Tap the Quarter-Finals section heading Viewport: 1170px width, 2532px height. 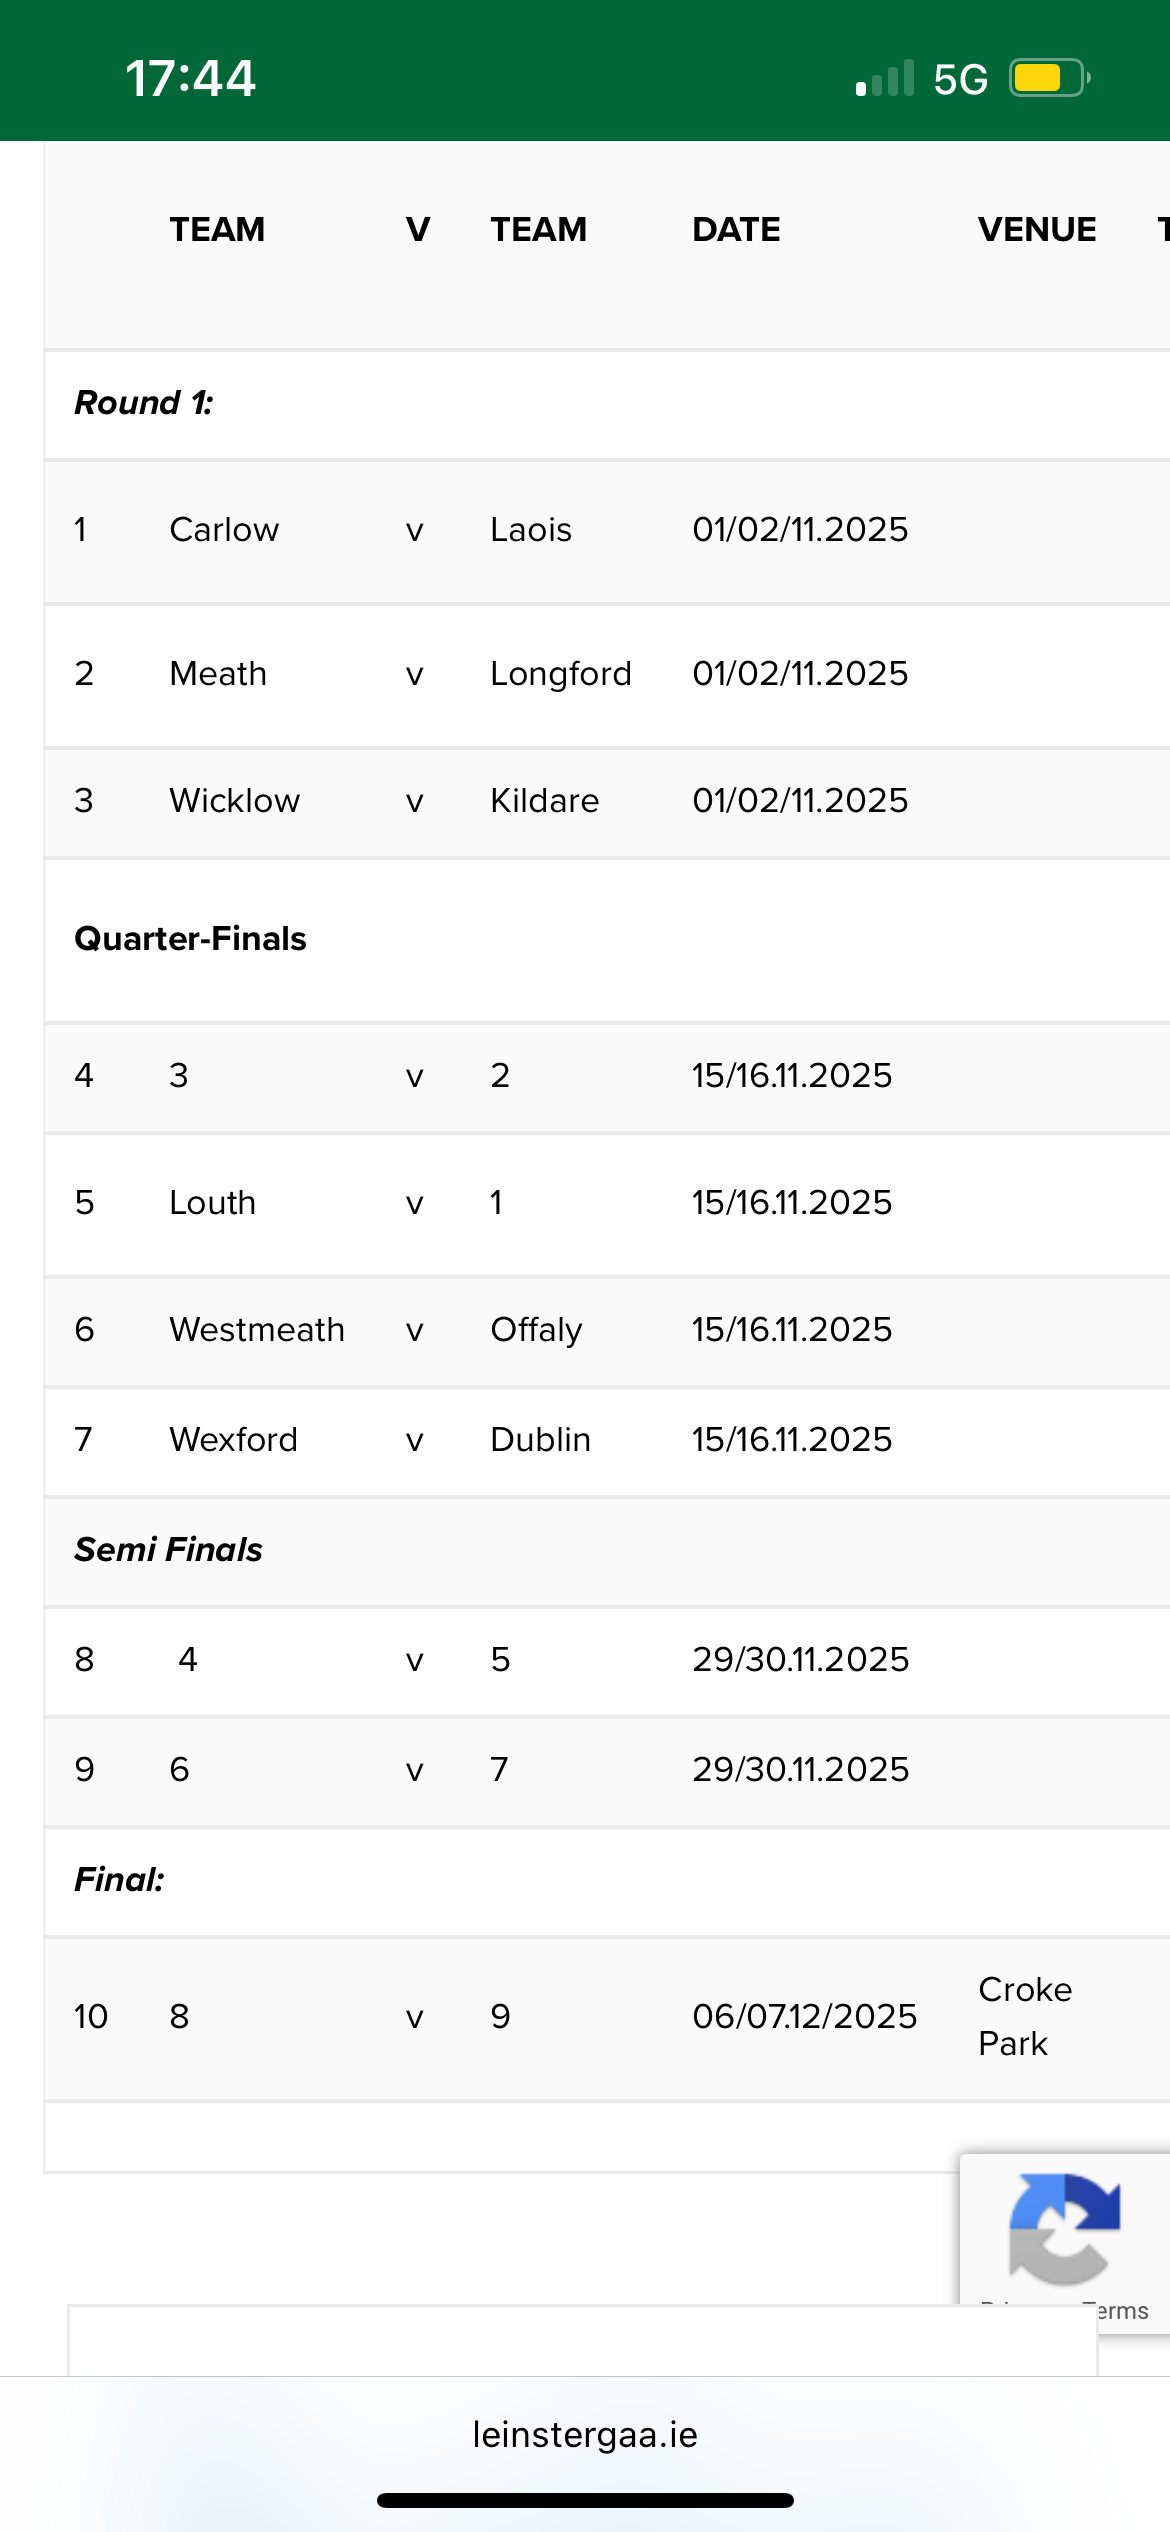click(x=190, y=939)
